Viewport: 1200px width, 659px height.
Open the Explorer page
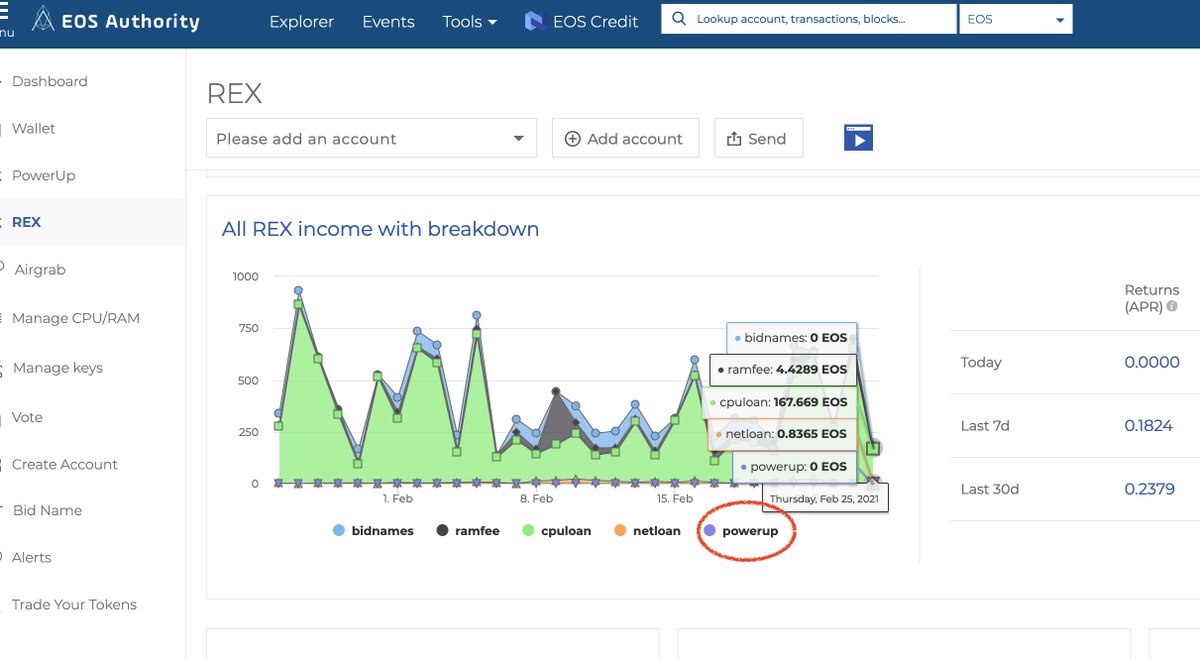coord(301,21)
